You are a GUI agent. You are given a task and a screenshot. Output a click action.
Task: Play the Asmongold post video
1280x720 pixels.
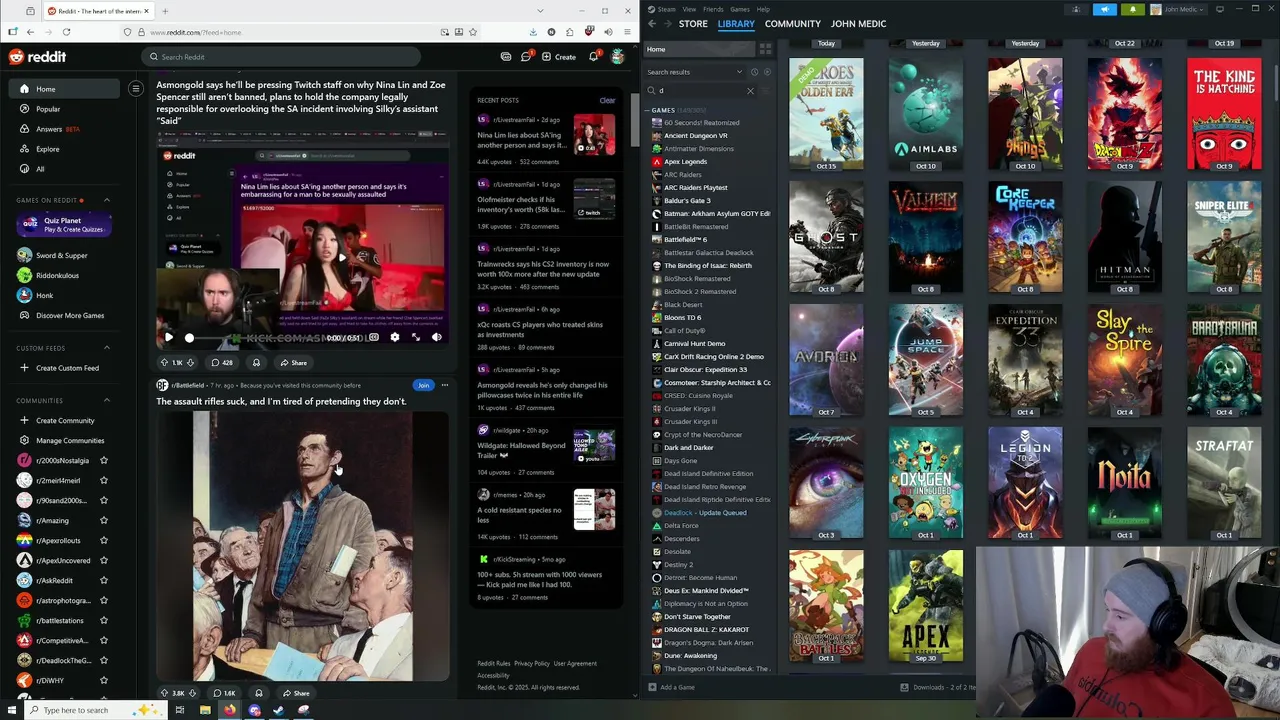168,337
